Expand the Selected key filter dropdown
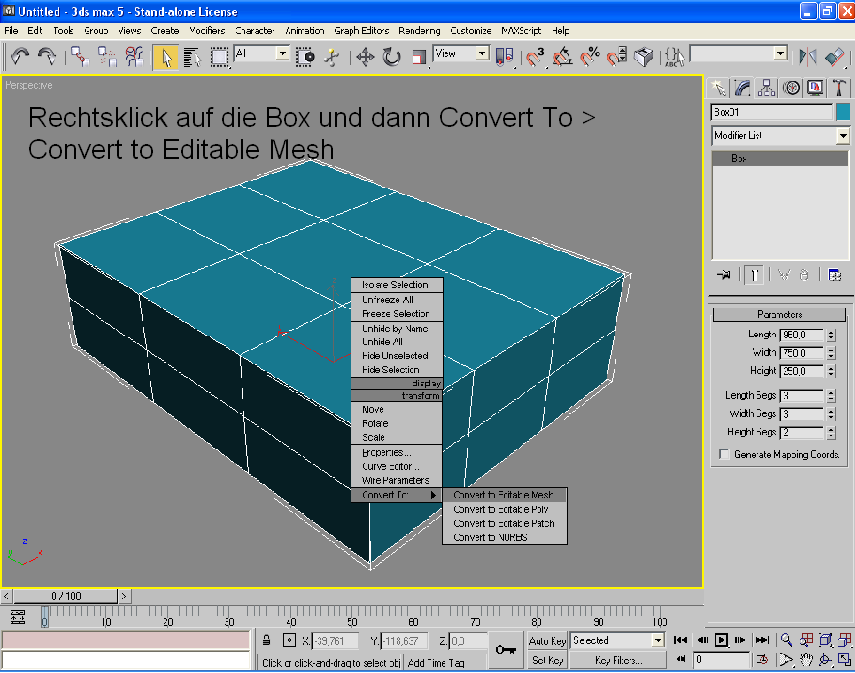Image resolution: width=855 pixels, height=673 pixels. (x=657, y=640)
